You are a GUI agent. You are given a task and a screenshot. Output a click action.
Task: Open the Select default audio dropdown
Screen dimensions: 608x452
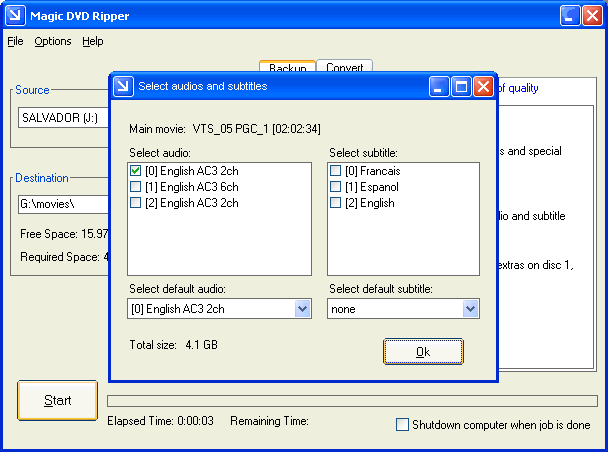pos(302,309)
